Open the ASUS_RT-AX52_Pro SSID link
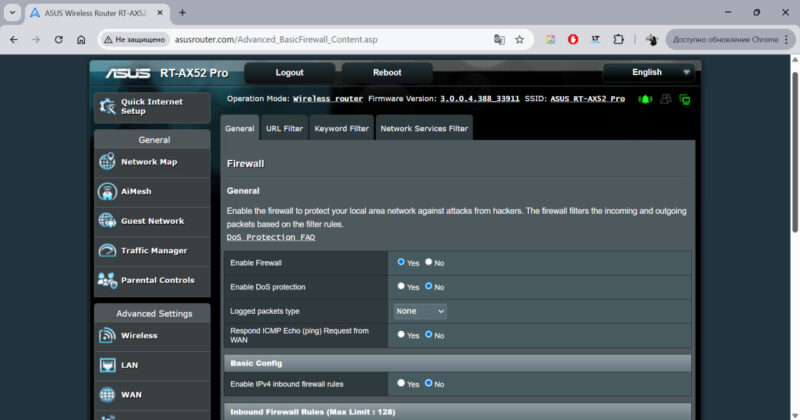This screenshot has height=420, width=800. click(x=587, y=98)
